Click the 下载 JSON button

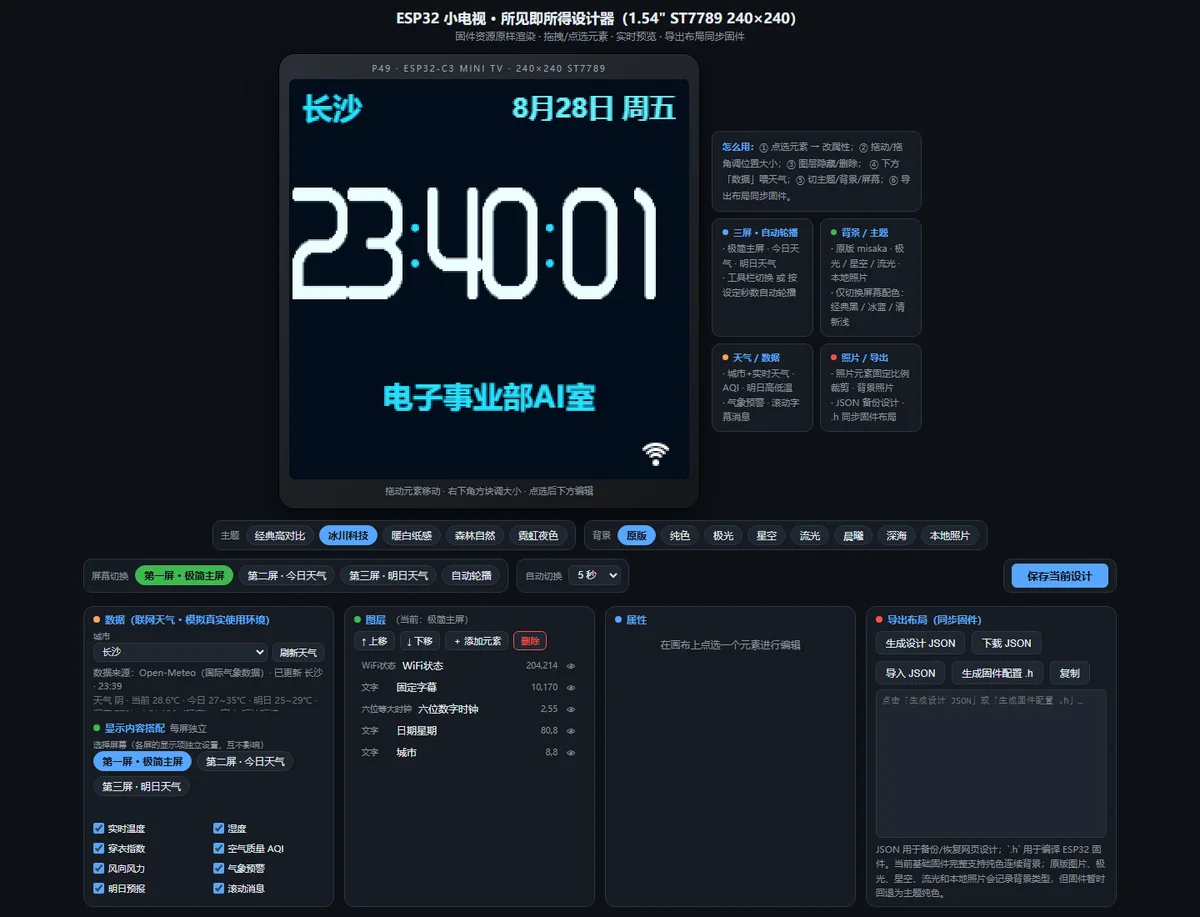tap(1006, 643)
